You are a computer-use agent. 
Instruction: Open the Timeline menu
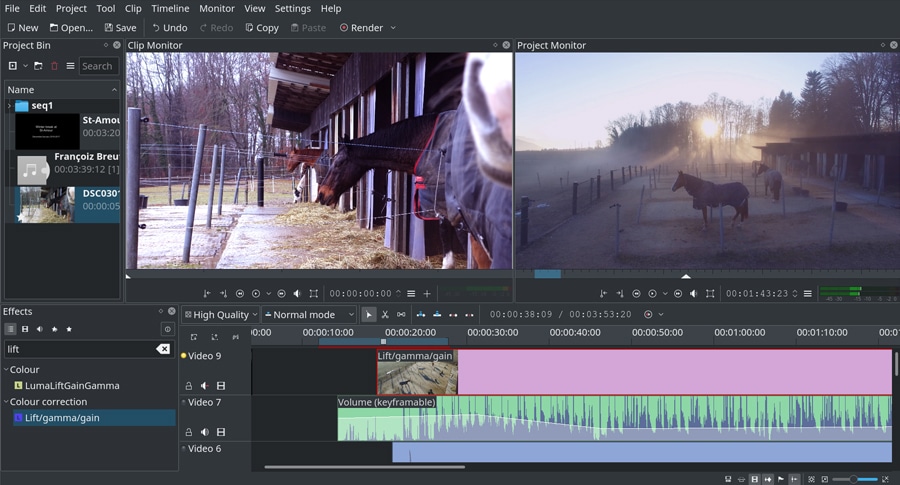[x=170, y=8]
